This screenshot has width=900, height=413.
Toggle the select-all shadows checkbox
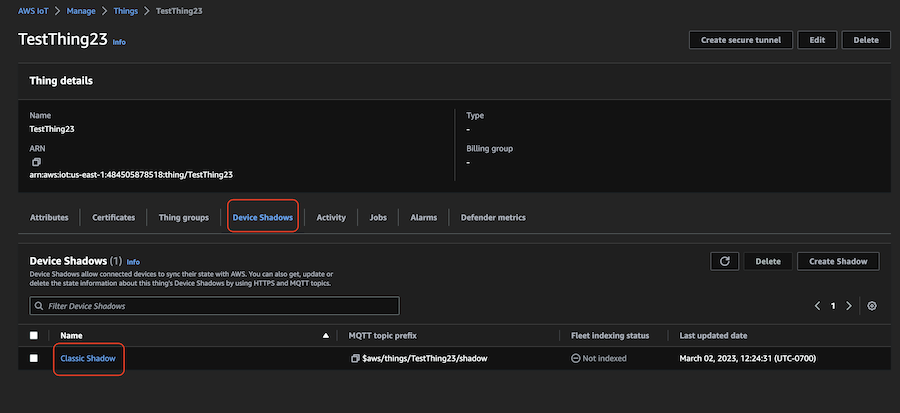34,335
